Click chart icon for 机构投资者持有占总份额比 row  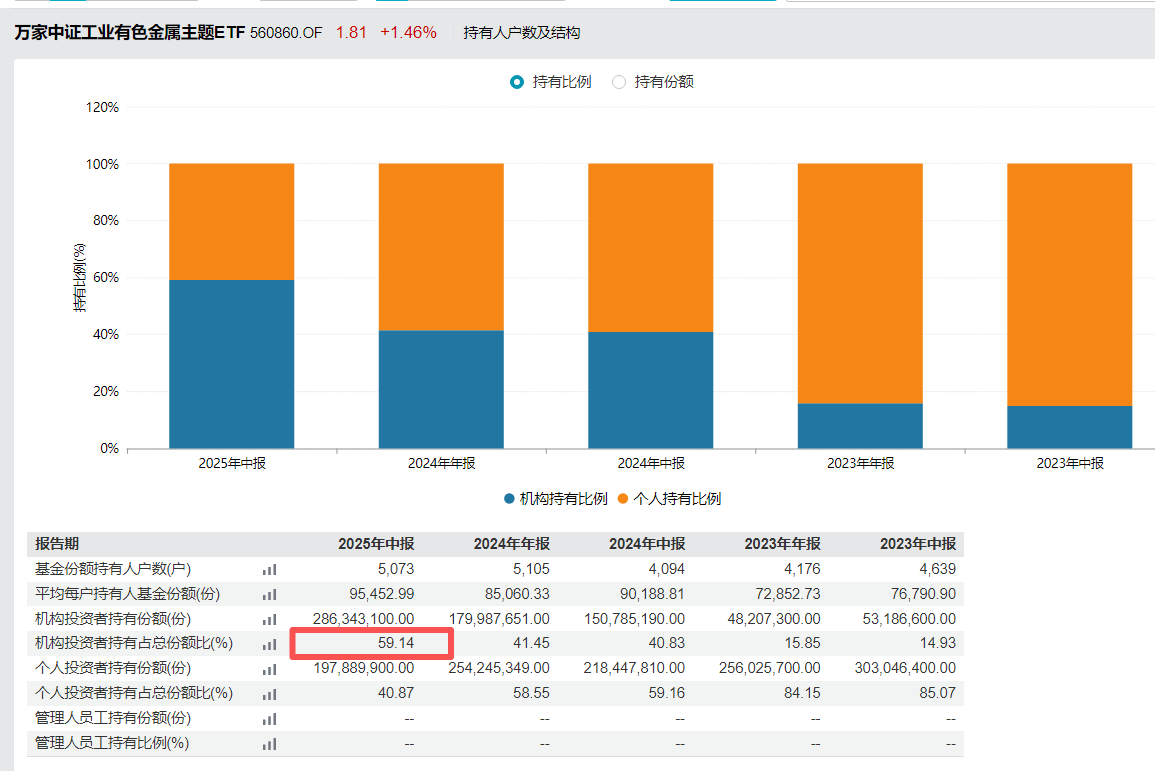(x=269, y=644)
